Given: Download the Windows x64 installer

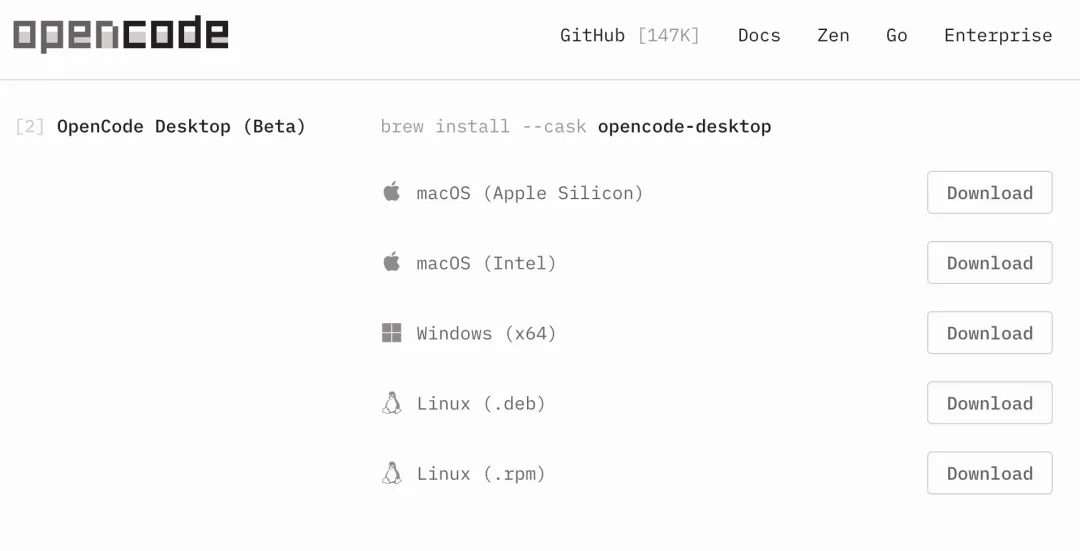Looking at the screenshot, I should (989, 333).
